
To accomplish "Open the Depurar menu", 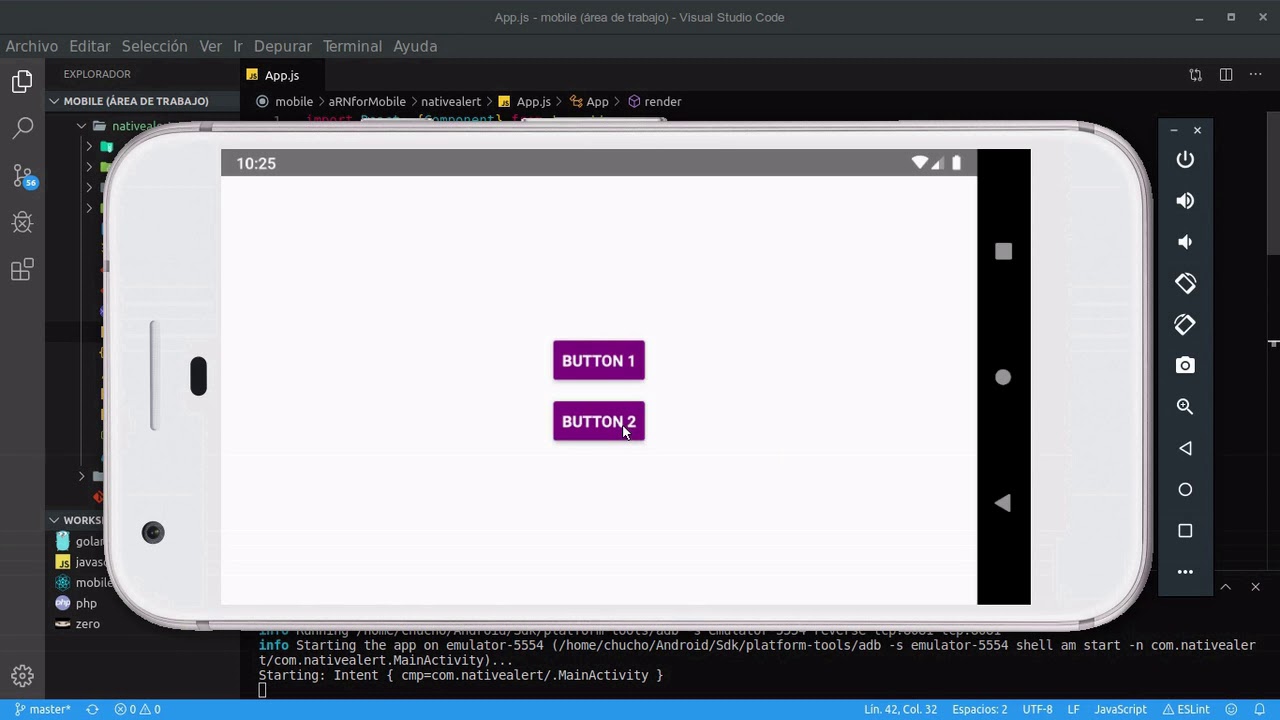I will click(x=283, y=46).
